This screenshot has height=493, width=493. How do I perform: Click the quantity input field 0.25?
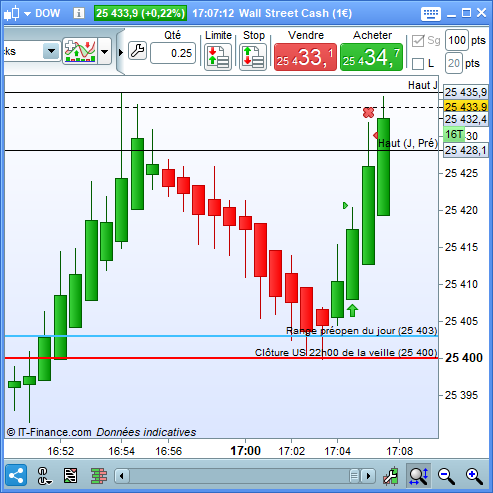point(173,53)
